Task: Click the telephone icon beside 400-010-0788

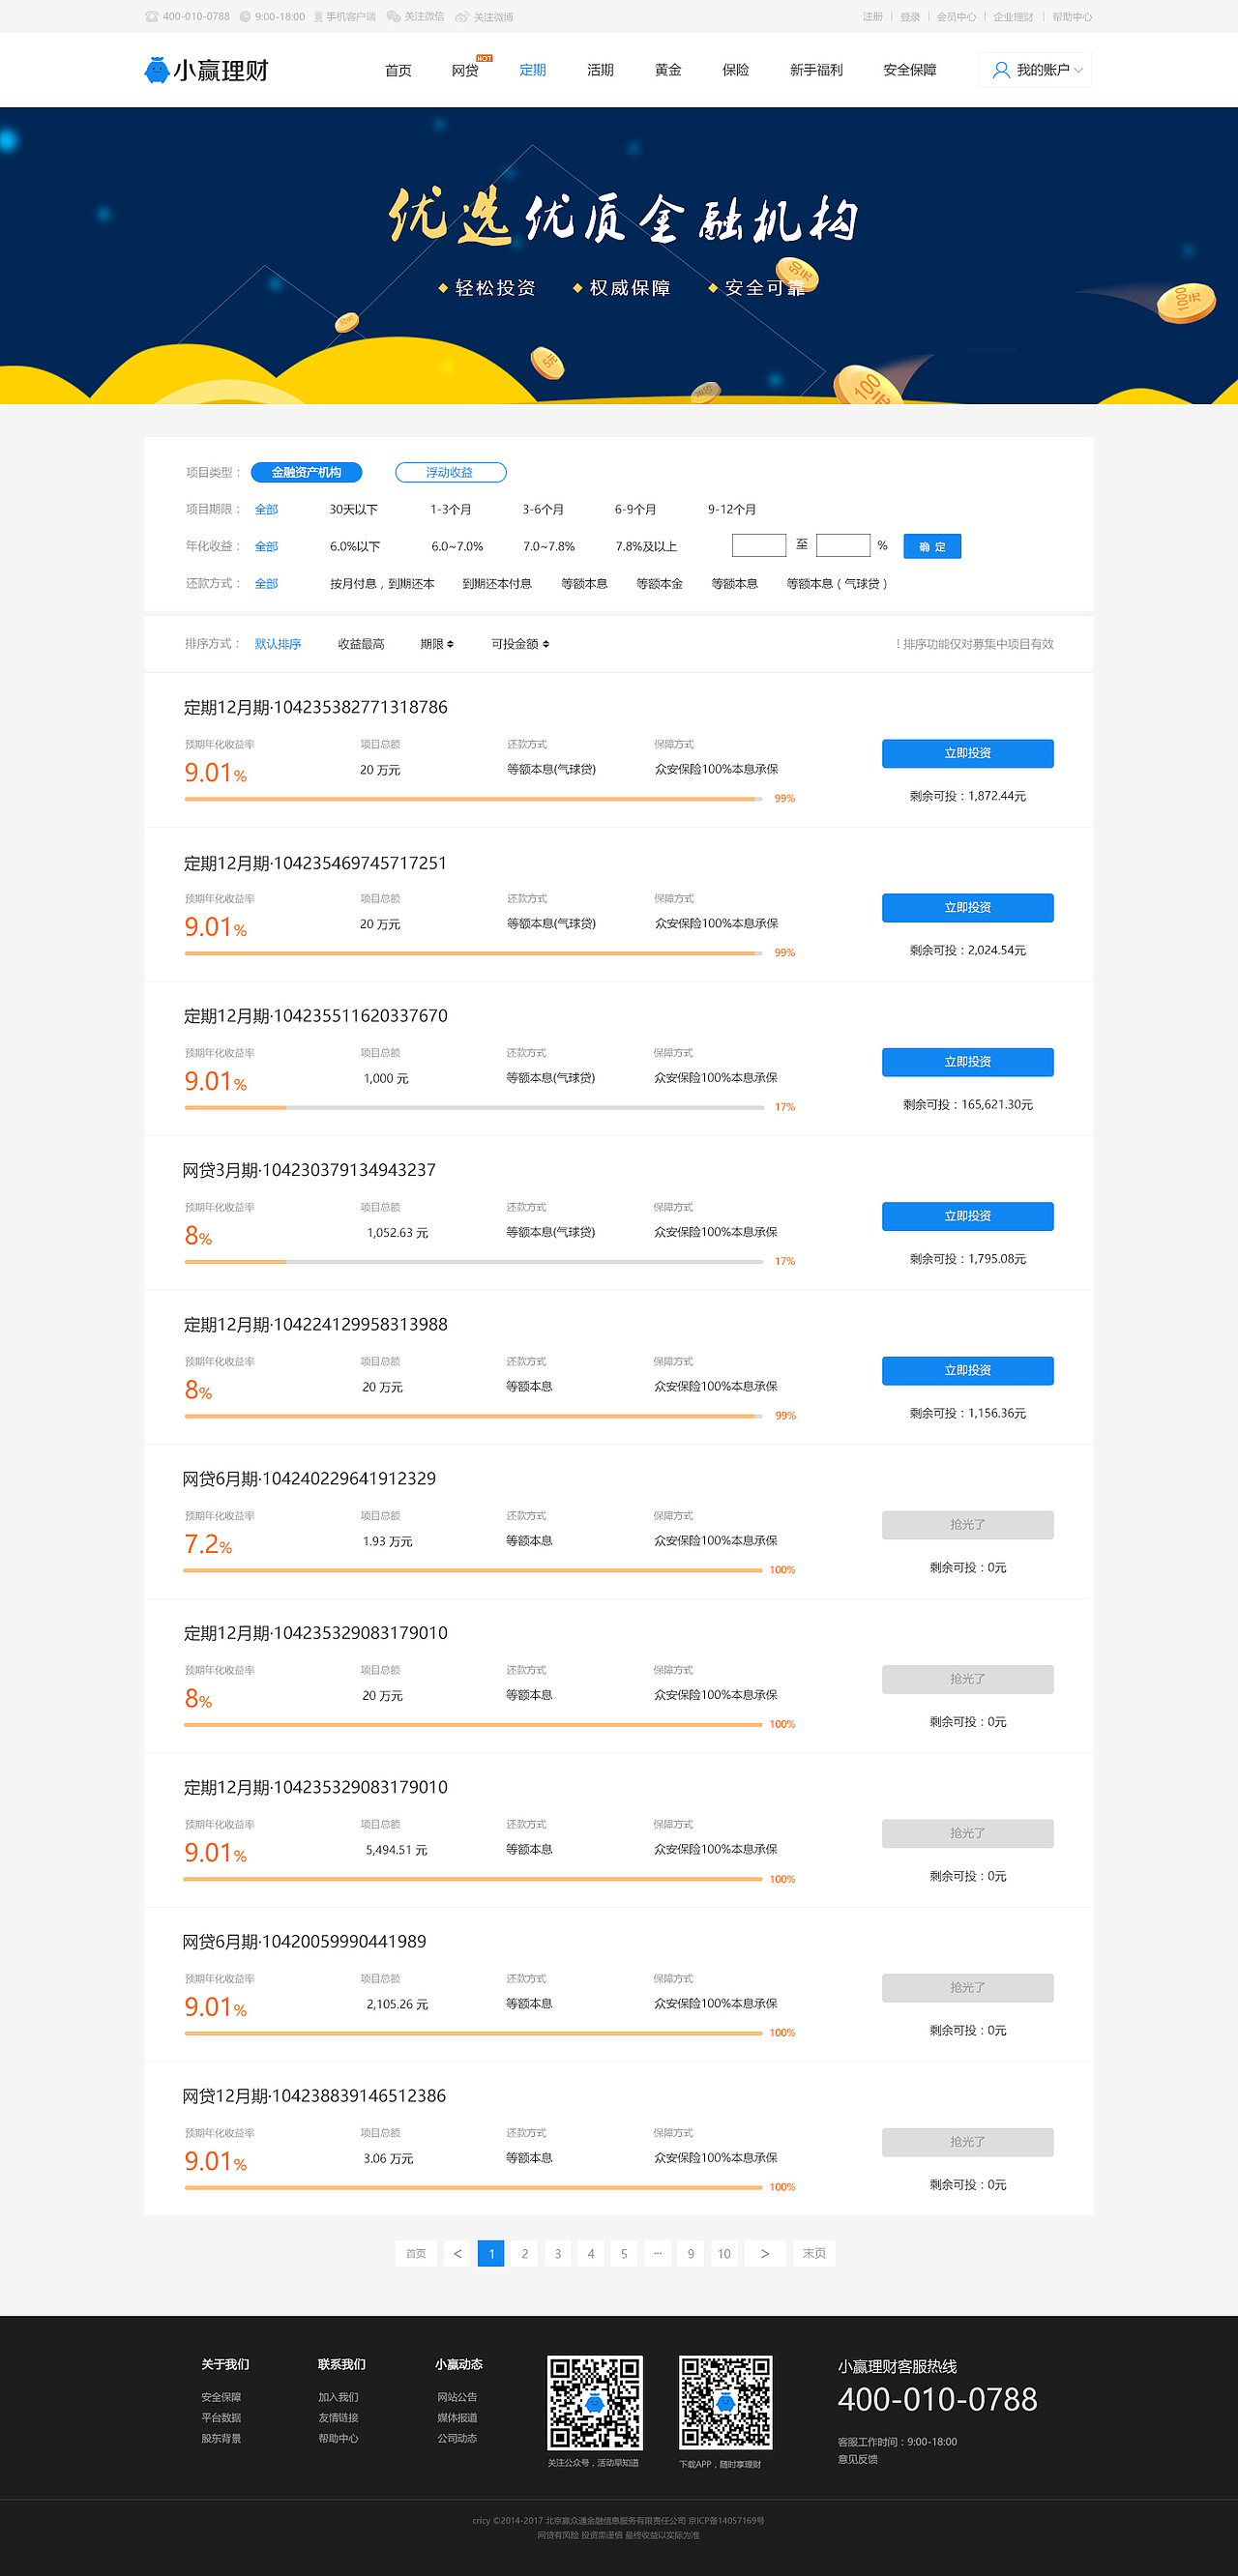Action: click(x=151, y=17)
